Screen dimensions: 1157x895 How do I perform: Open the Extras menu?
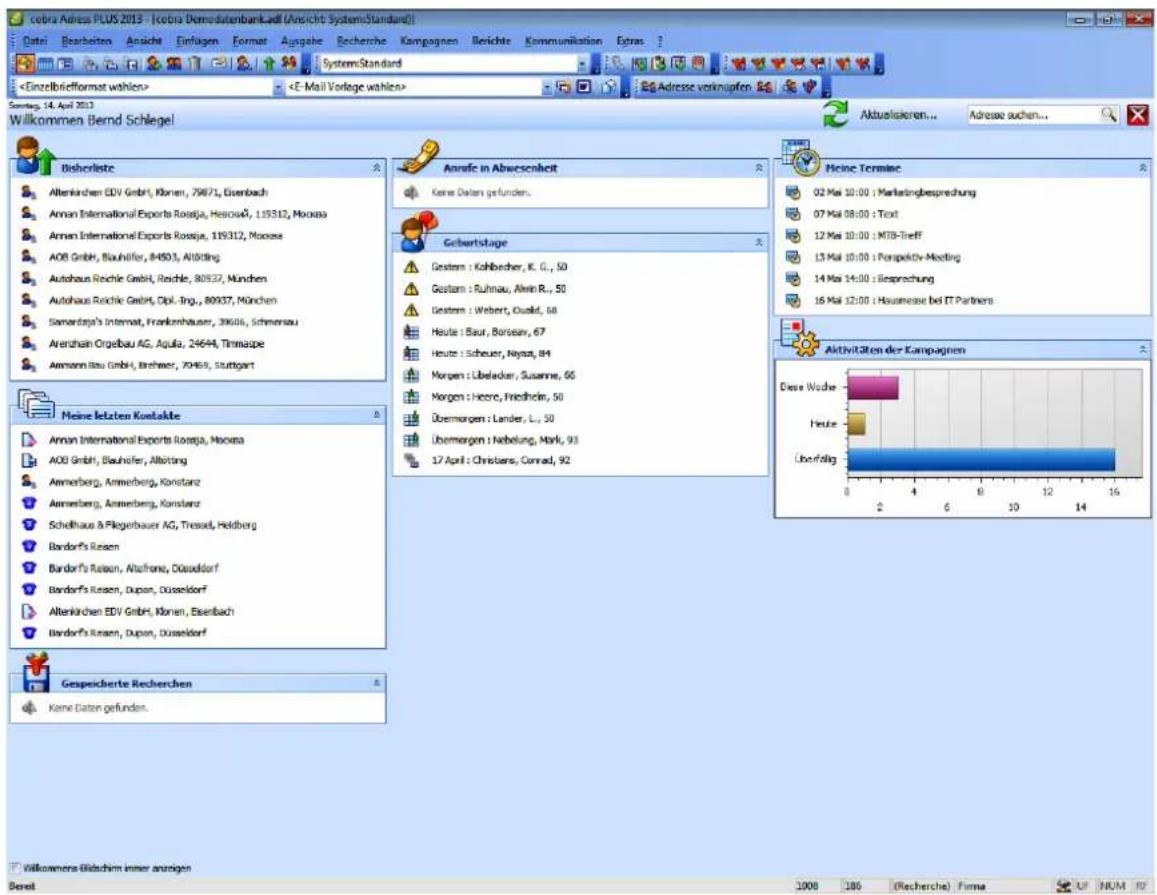[x=630, y=41]
